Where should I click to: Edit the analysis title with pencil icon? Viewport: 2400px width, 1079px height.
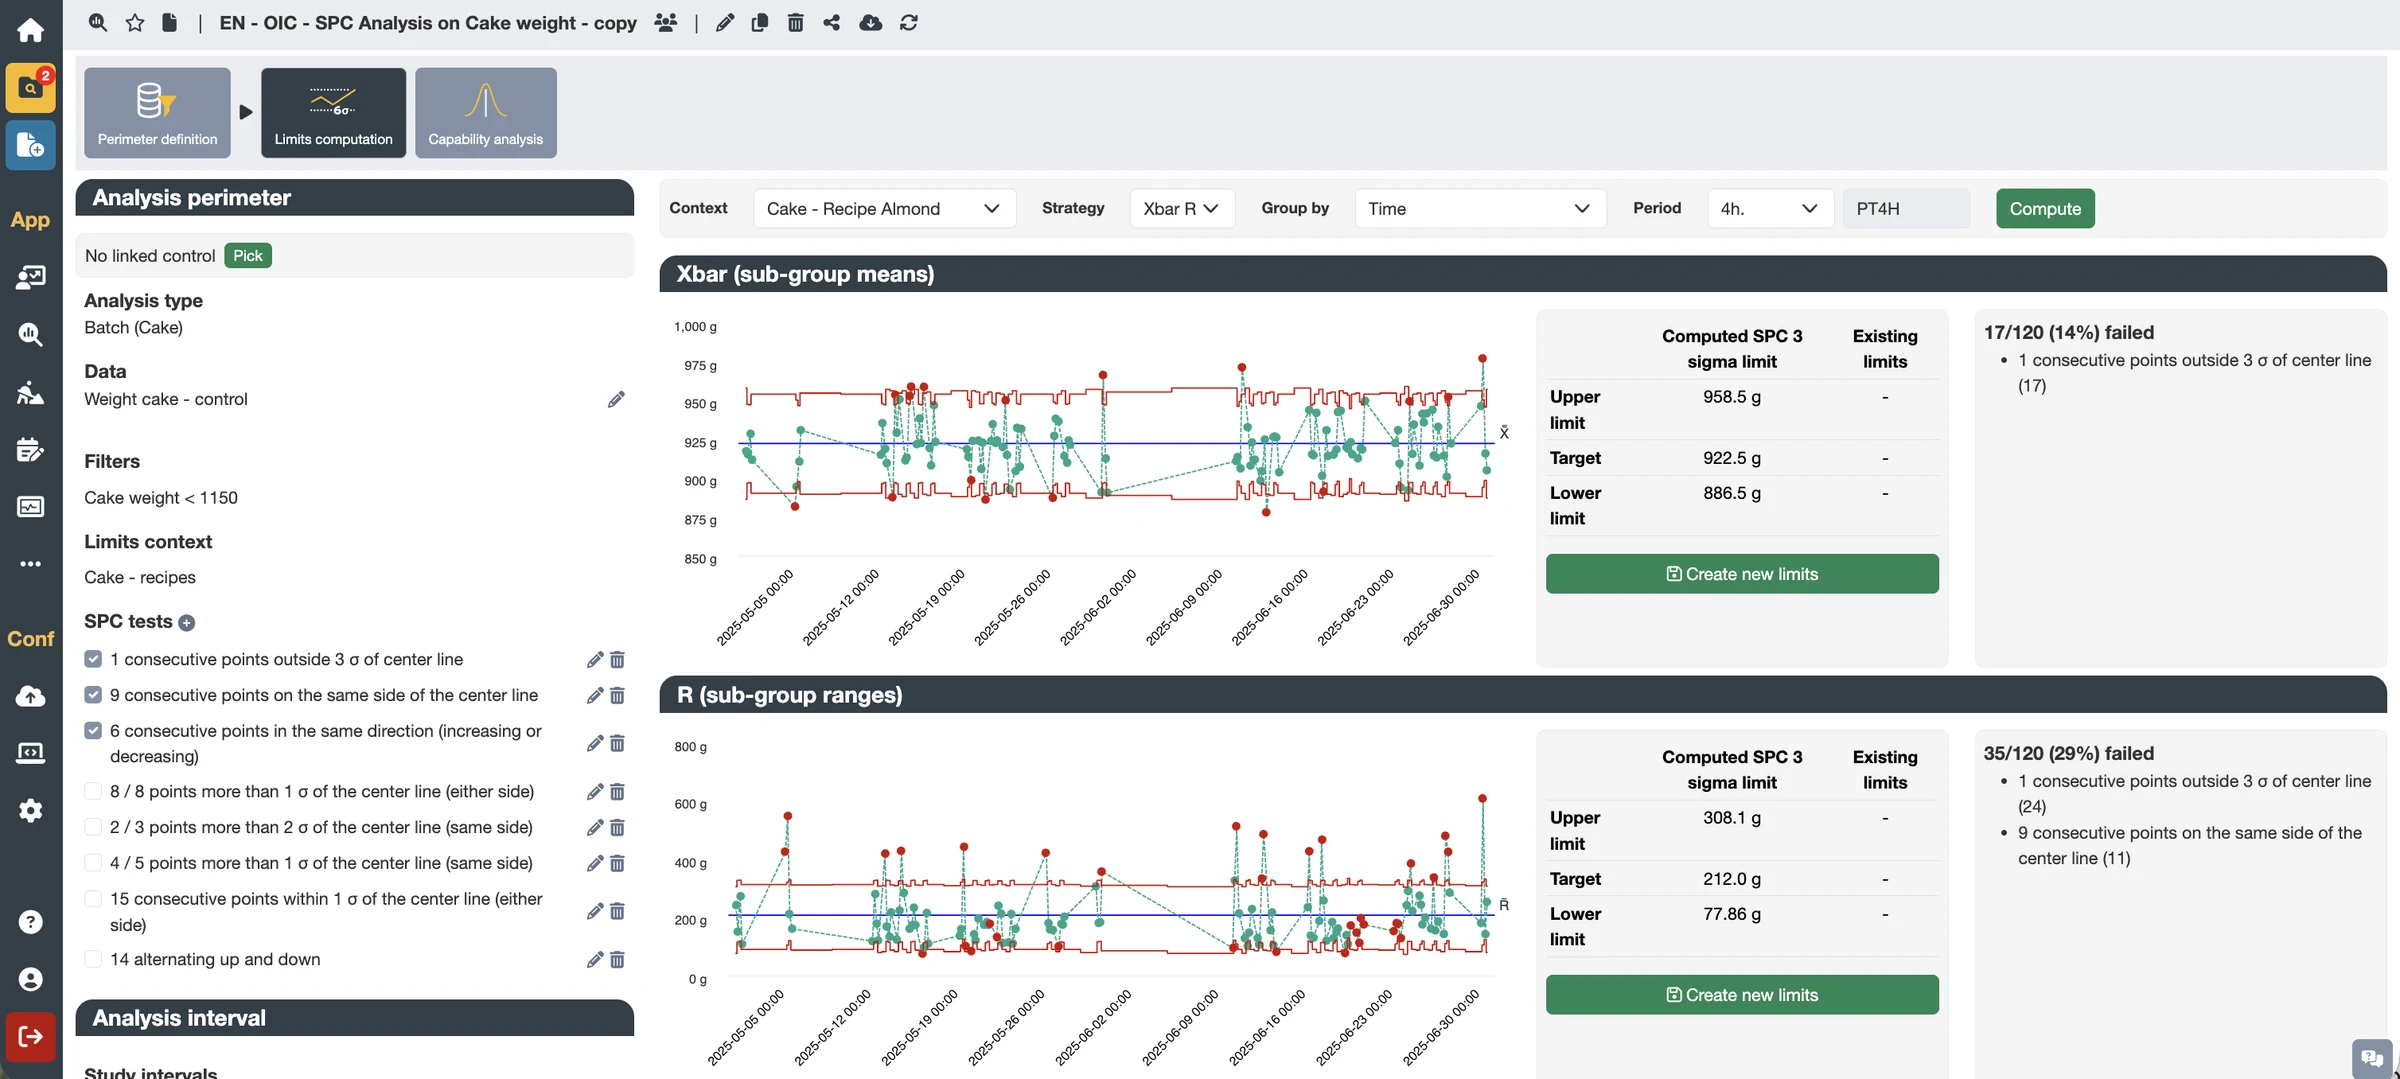point(725,22)
